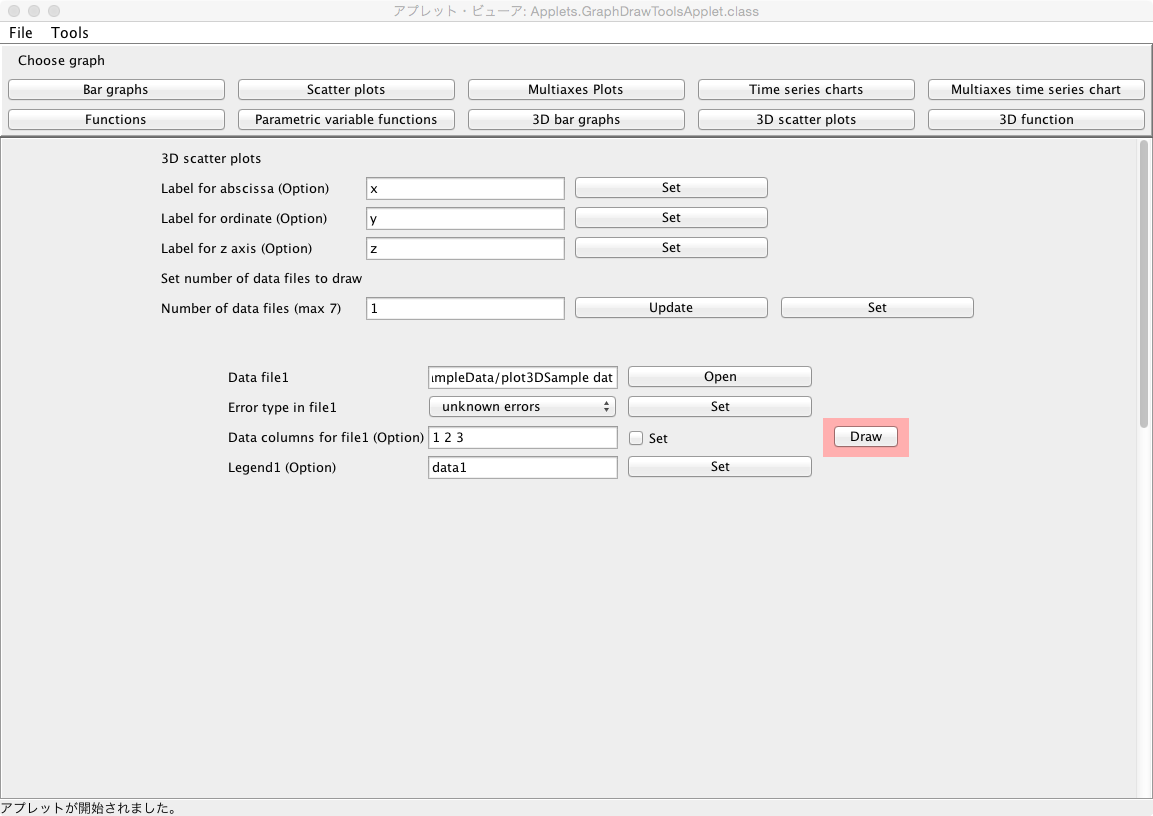This screenshot has height=816, width=1153.
Task: Click the Legend1 input field
Action: (x=523, y=468)
